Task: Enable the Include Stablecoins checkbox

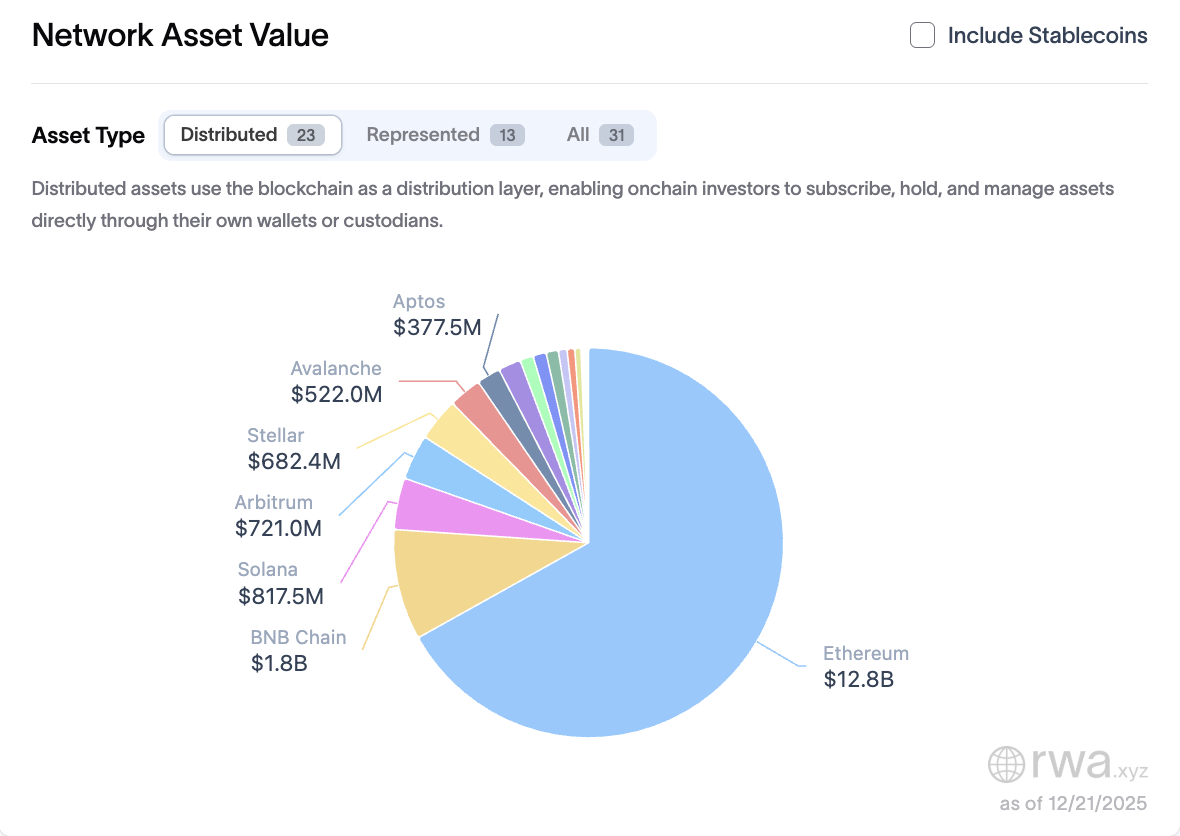Action: [922, 36]
